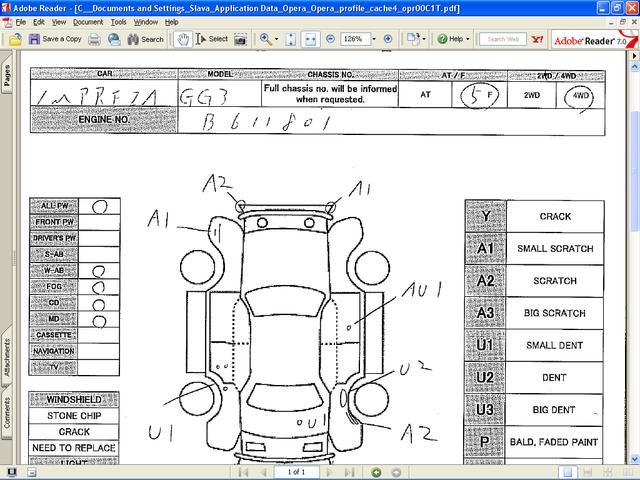Click the Print icon in toolbar
The image size is (640, 480).
click(x=94, y=39)
